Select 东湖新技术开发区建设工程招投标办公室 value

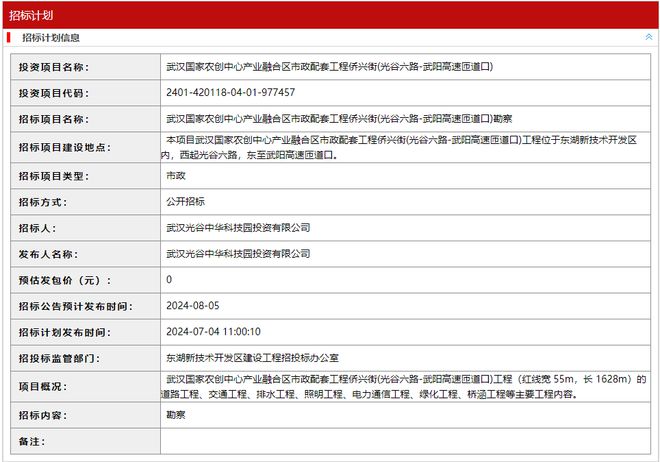[x=253, y=358]
